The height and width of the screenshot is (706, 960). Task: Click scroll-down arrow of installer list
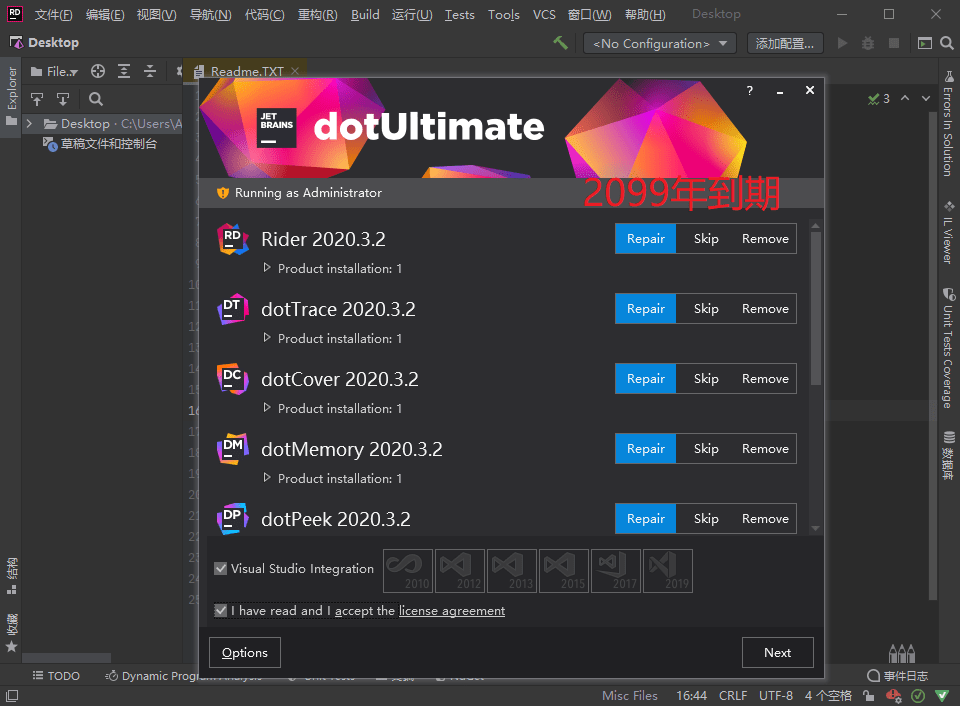[816, 528]
